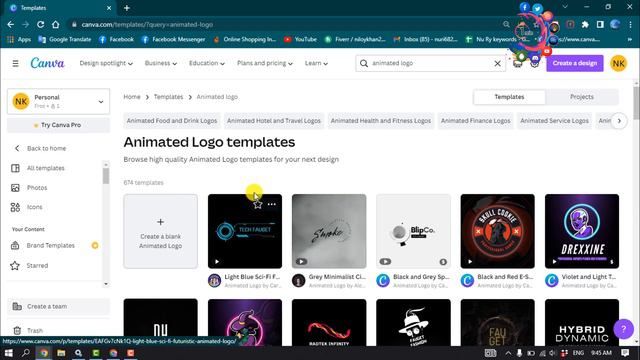Expand Plans and pricing menu
The height and width of the screenshot is (360, 640).
(264, 63)
